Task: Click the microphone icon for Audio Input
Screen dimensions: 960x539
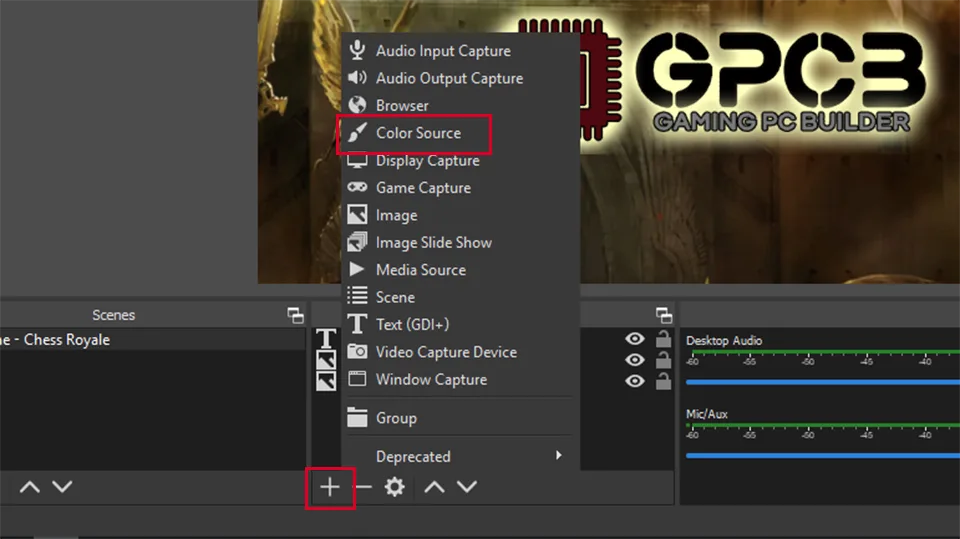Action: click(357, 50)
